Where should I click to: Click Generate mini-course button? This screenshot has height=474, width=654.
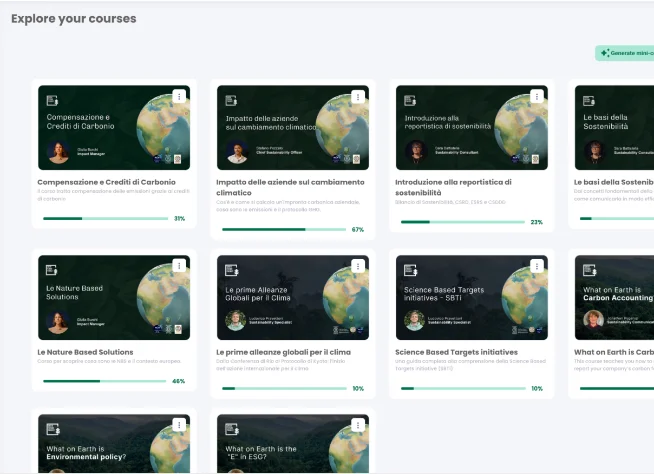[624, 53]
